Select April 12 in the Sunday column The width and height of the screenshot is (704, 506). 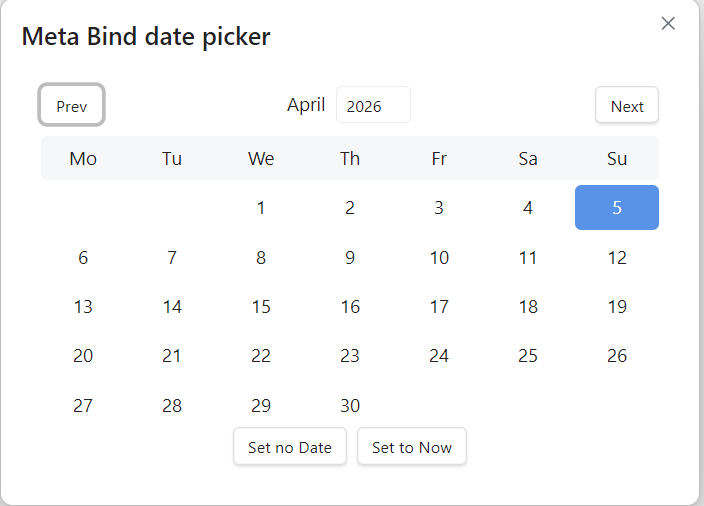tap(617, 258)
